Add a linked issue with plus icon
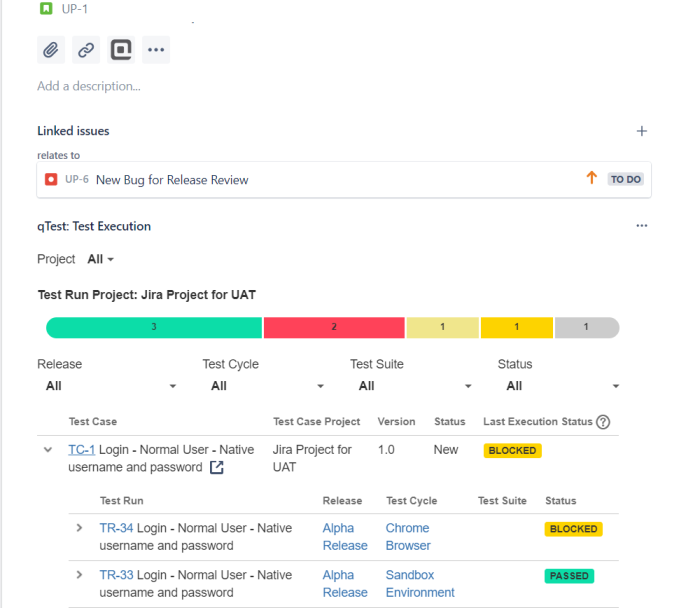The height and width of the screenshot is (608, 679). click(642, 131)
